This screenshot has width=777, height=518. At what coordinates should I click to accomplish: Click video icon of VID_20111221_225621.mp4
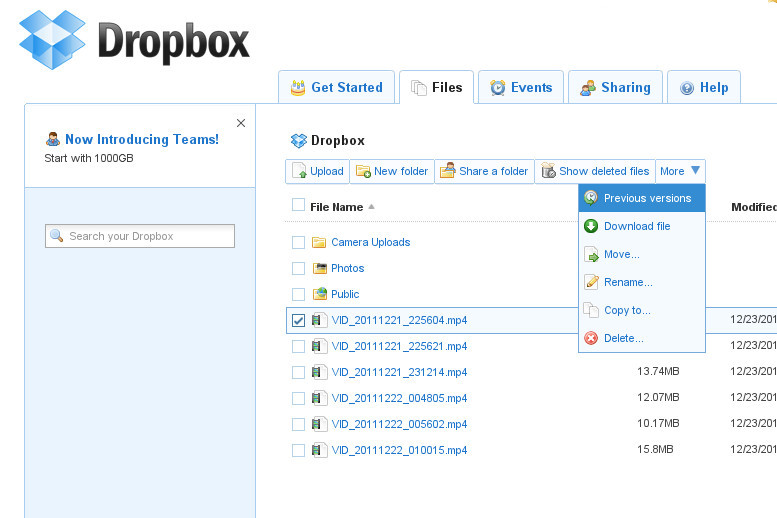[x=320, y=346]
